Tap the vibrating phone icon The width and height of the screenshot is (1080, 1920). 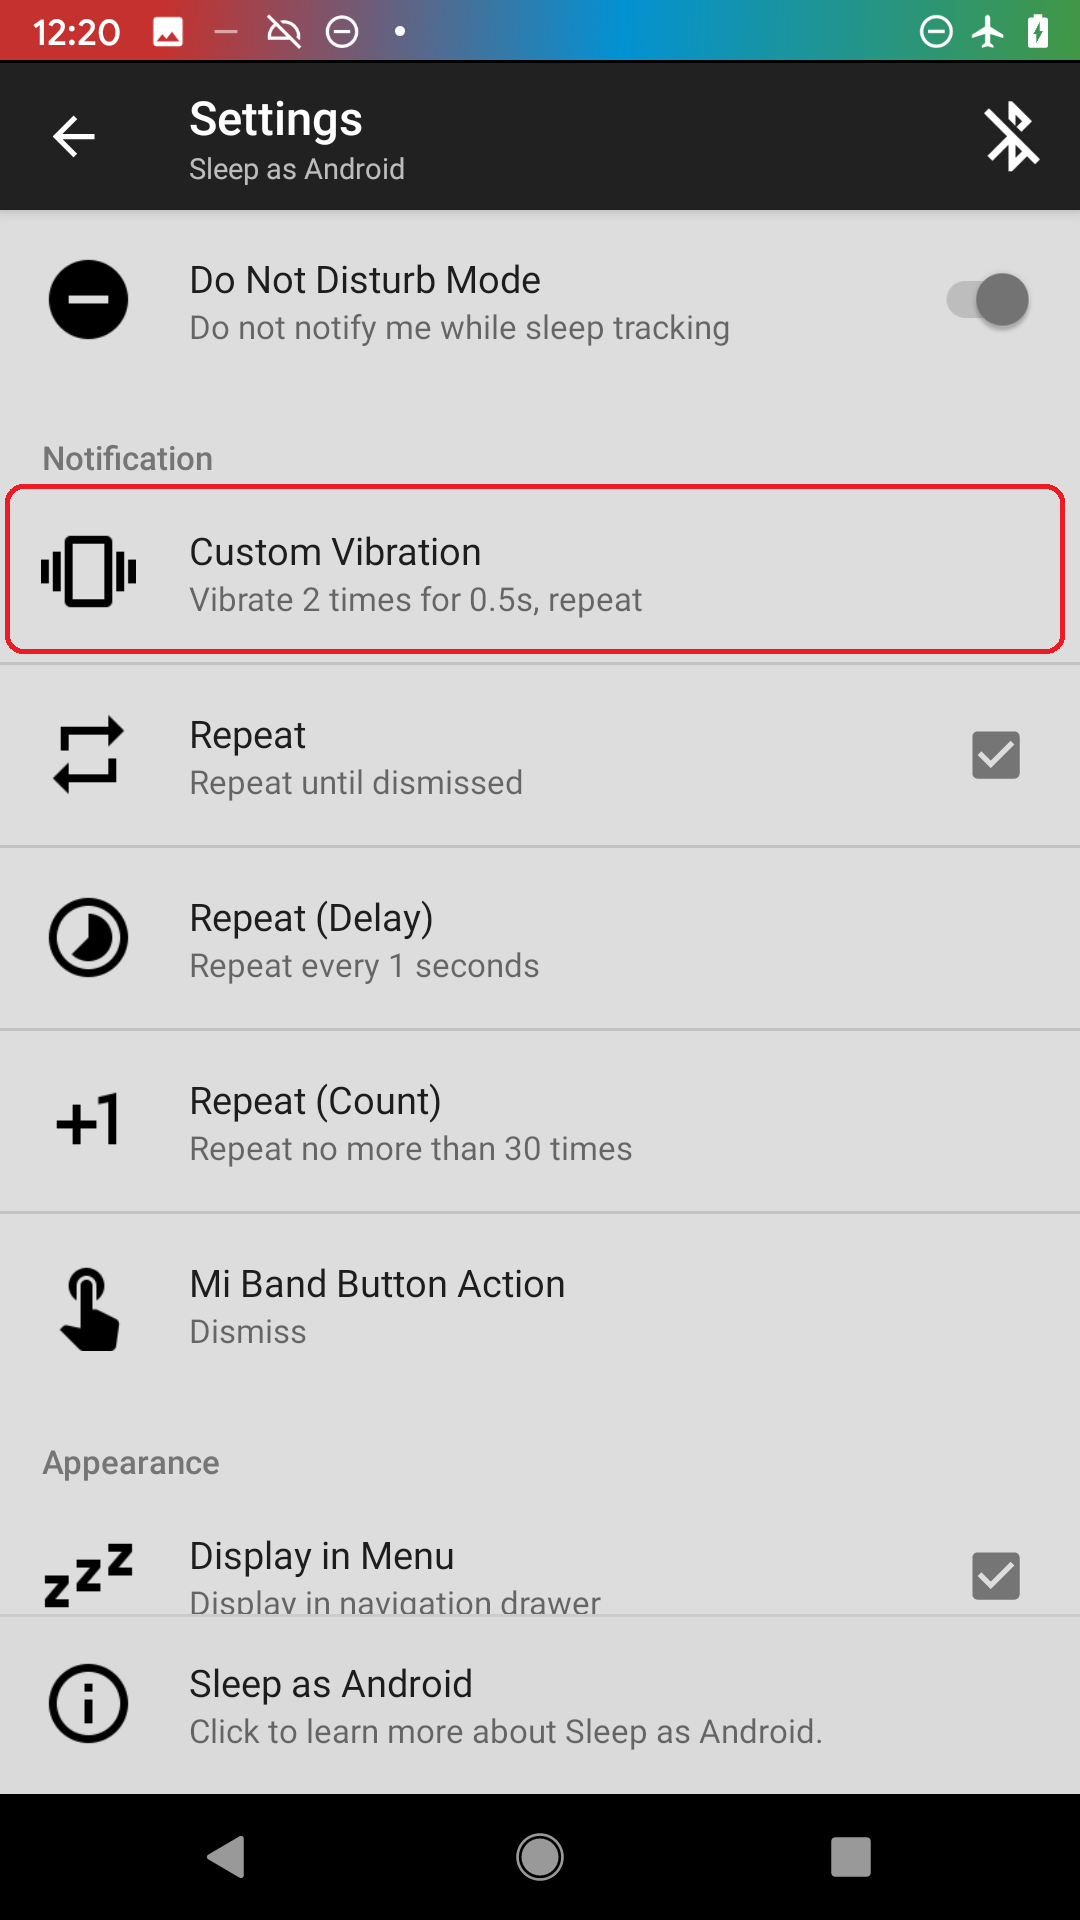pos(88,571)
